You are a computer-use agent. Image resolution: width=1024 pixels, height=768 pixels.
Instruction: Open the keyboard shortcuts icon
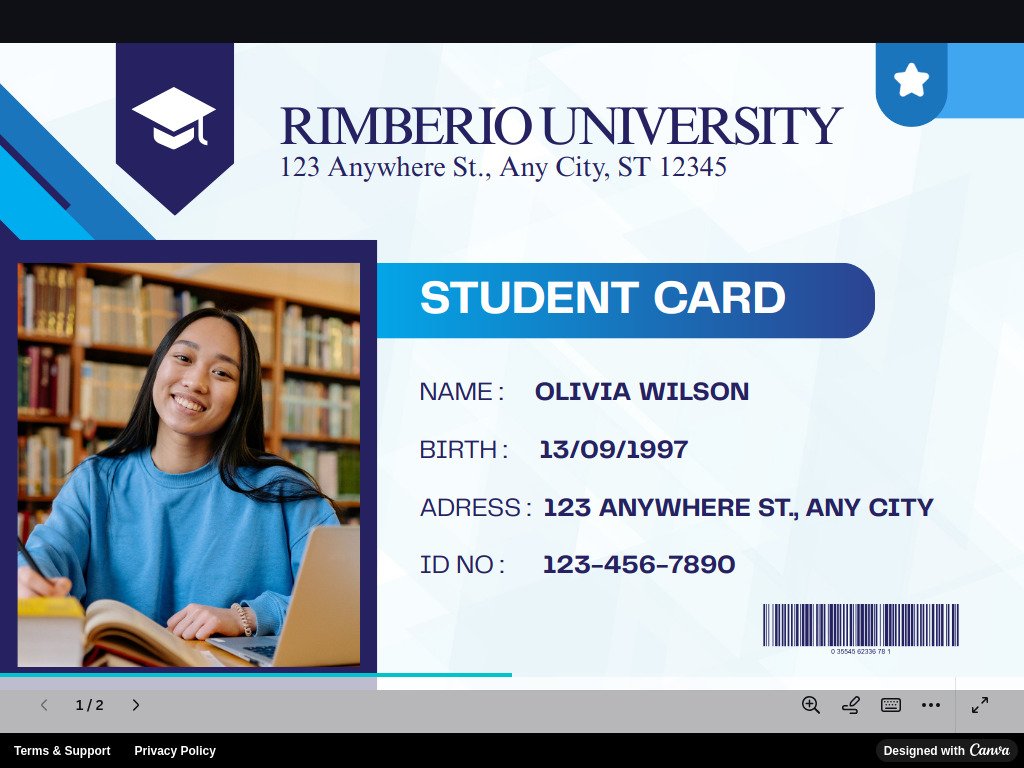pos(891,705)
